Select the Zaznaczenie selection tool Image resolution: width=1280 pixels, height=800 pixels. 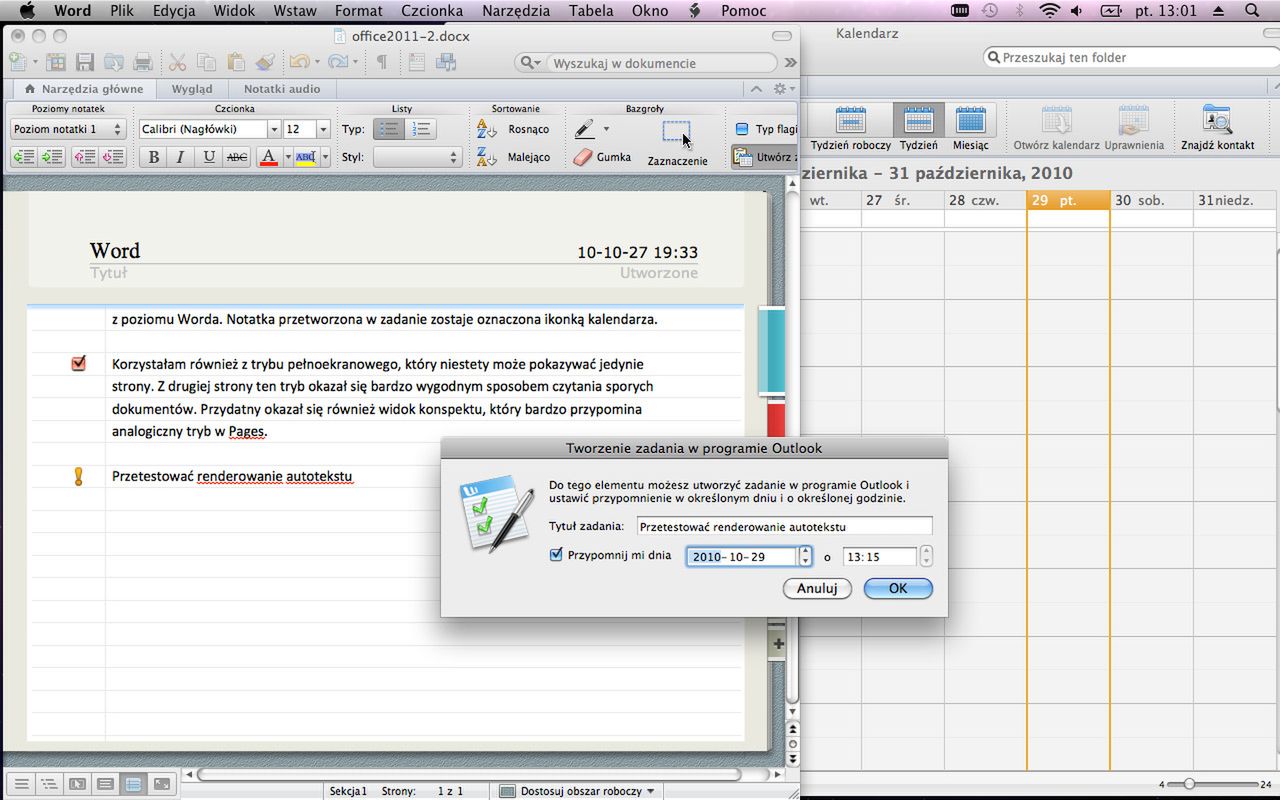[677, 143]
